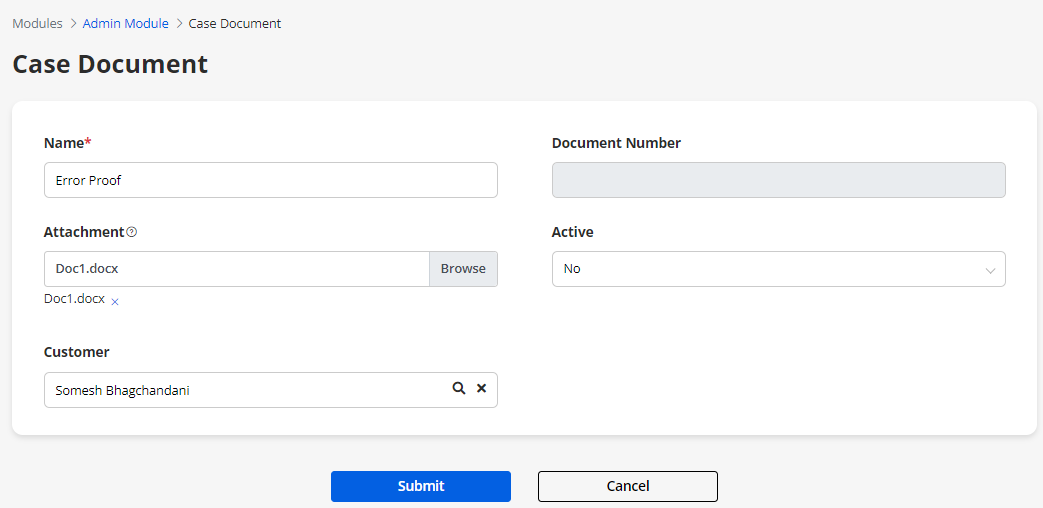
Task: Cancel the Case Document form
Action: point(627,486)
